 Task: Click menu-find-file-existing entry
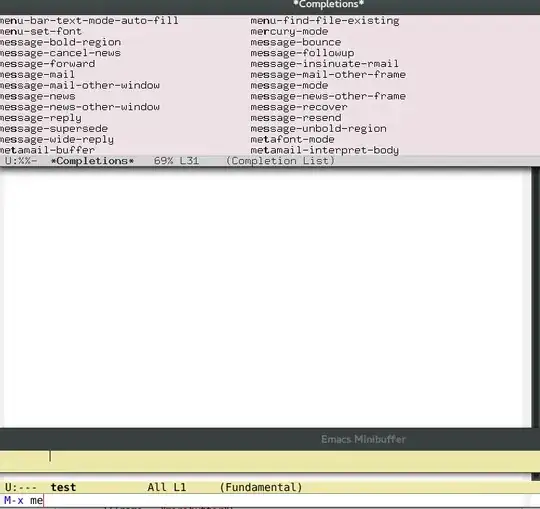[x=325, y=21]
